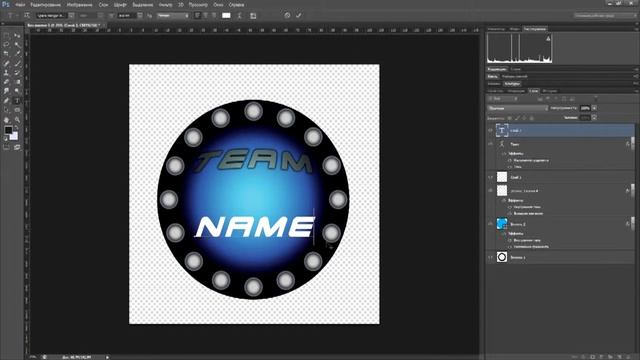
Task: Open the Изображение menu
Action: 80,4
